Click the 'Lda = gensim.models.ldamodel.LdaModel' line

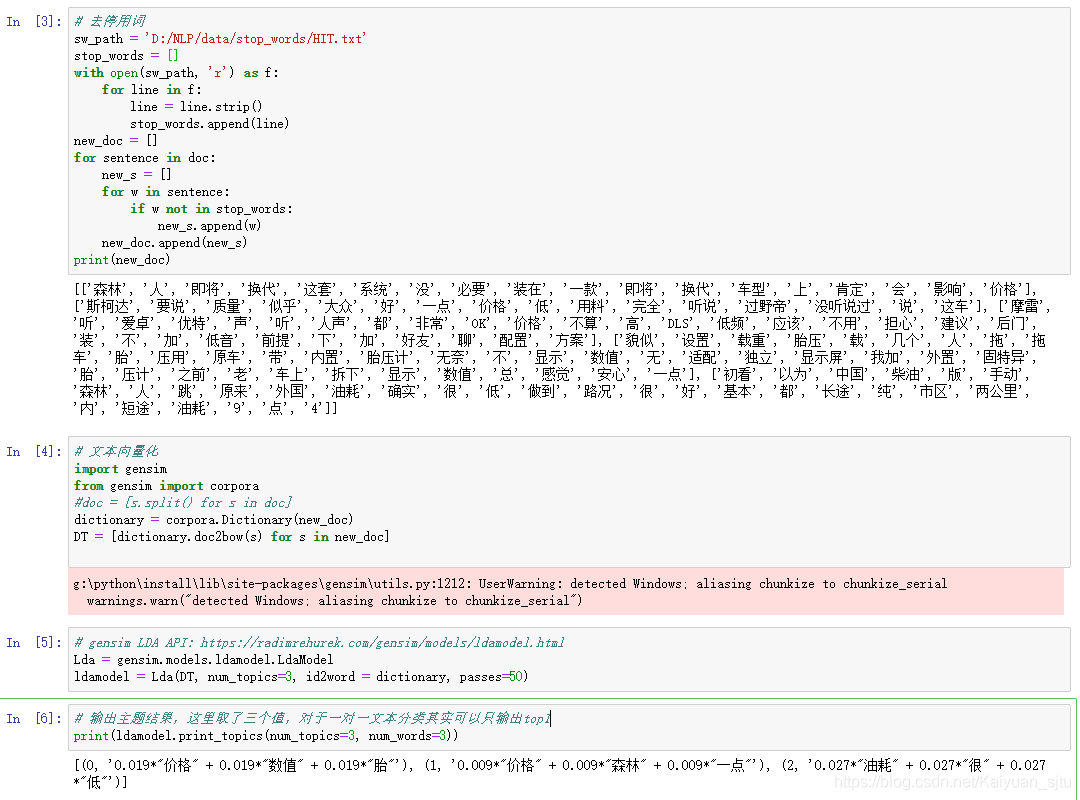(x=203, y=659)
